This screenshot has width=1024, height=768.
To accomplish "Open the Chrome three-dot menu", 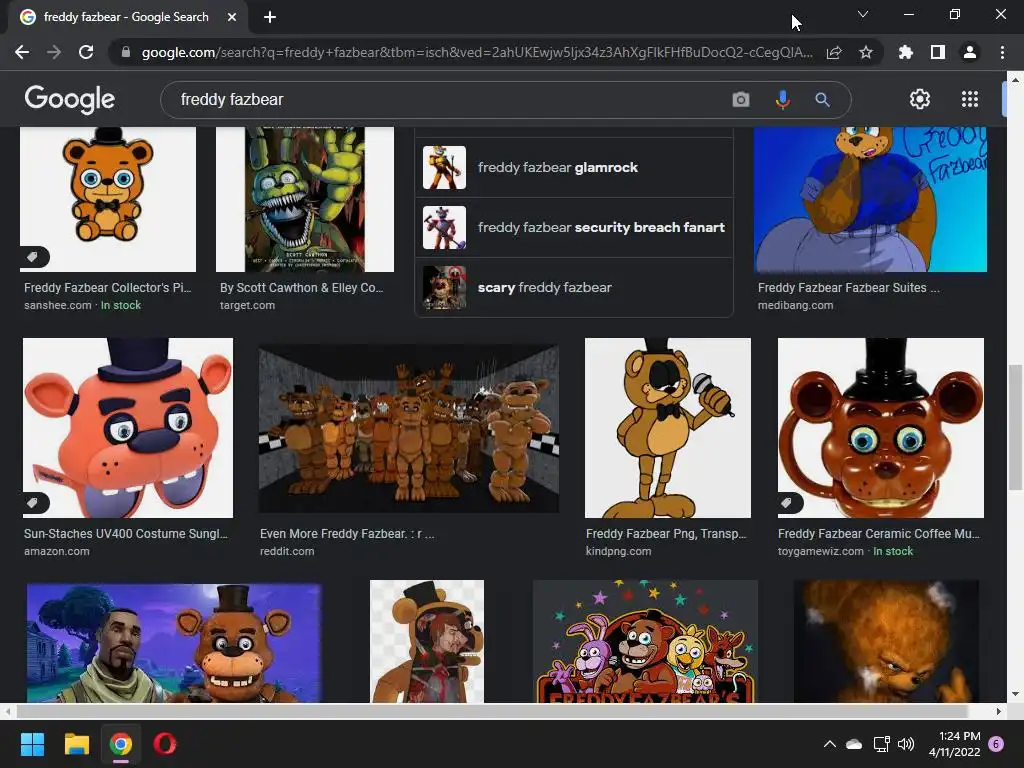I will tap(1002, 52).
